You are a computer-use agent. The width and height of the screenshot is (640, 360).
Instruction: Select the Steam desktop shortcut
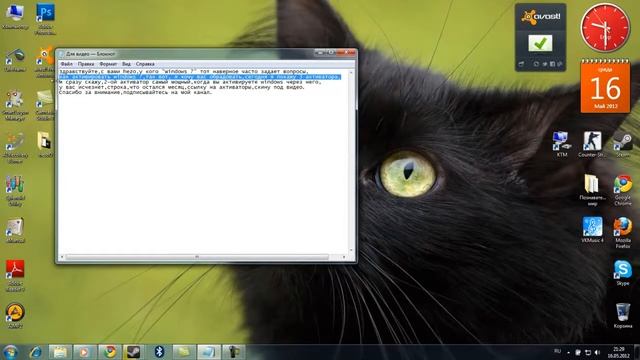[623, 144]
